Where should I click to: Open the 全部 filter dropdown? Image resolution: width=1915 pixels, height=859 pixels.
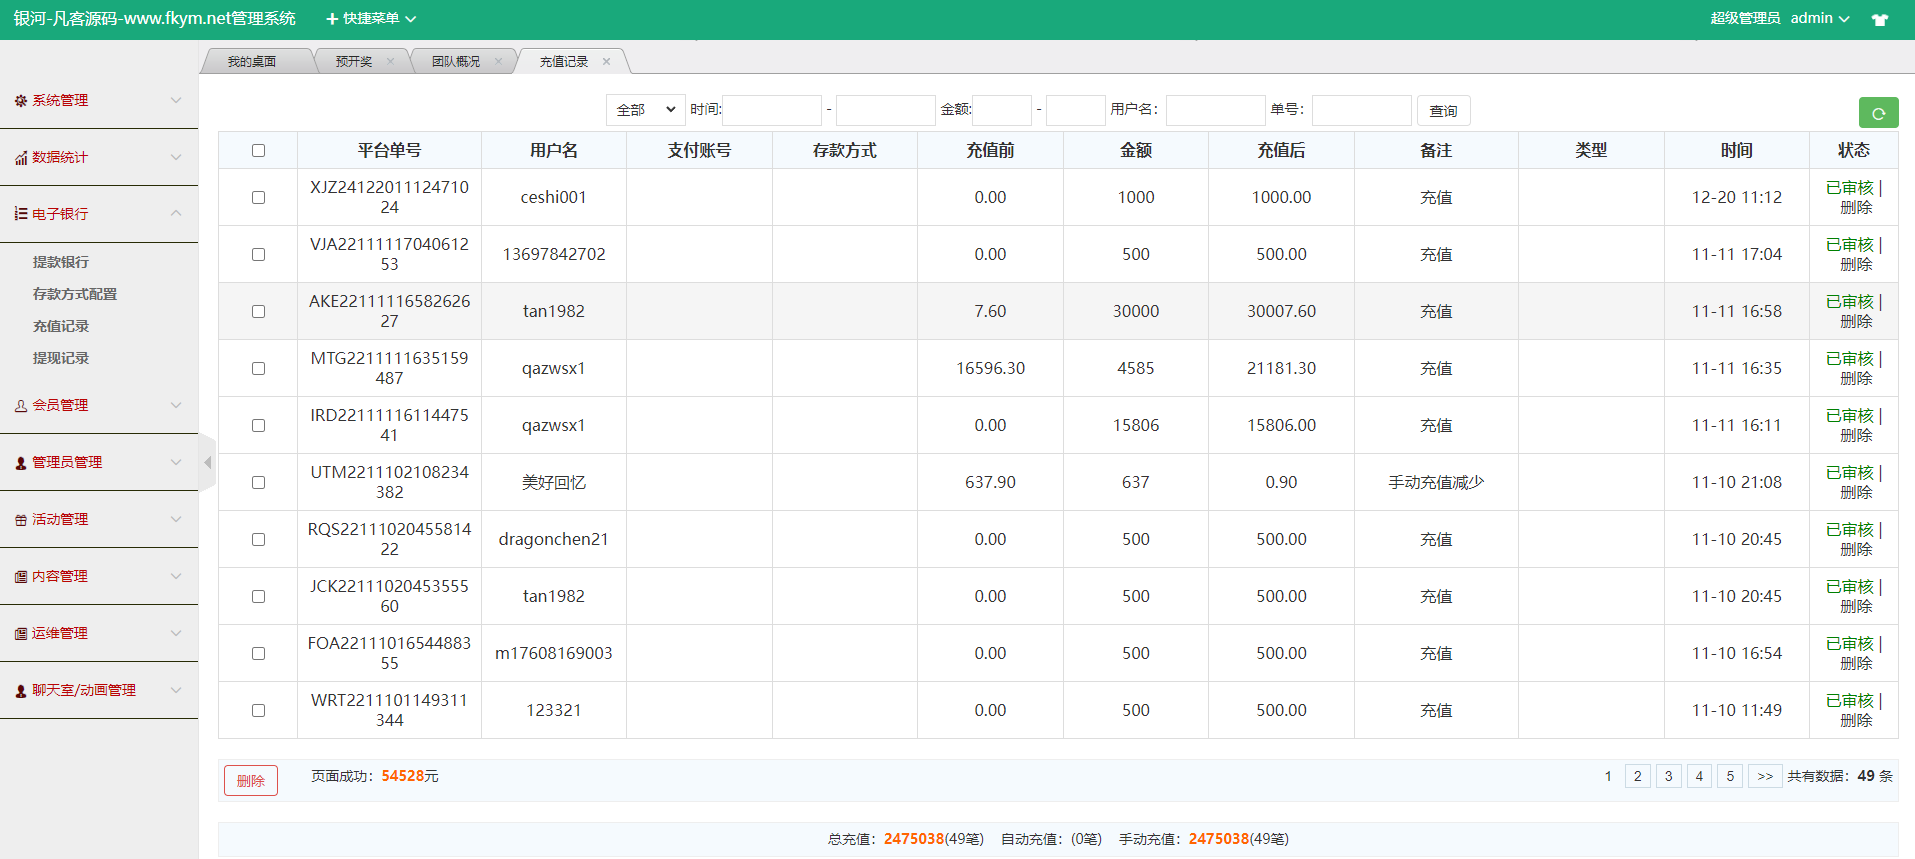pos(645,110)
